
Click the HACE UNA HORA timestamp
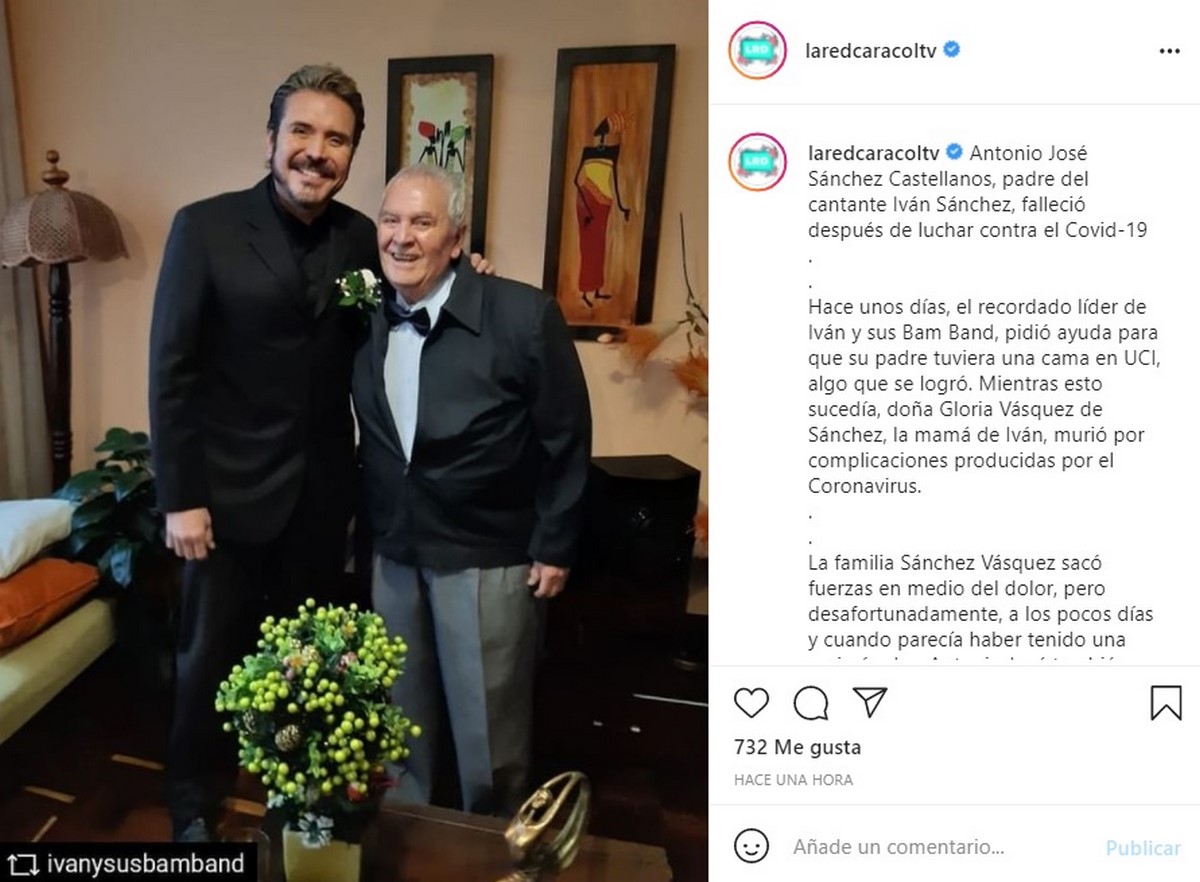(793, 779)
